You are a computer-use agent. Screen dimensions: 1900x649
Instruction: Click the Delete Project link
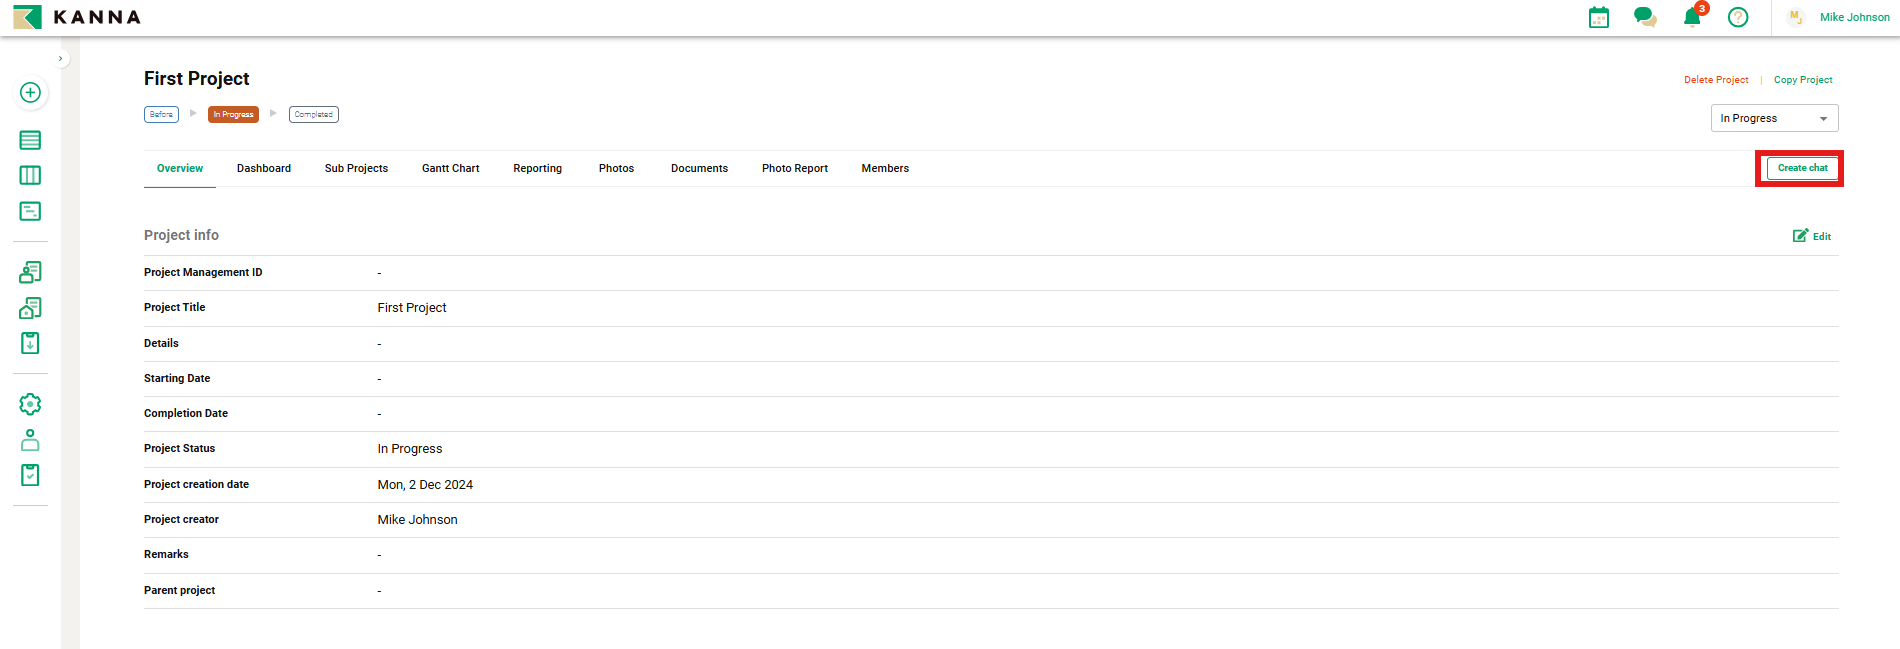pyautogui.click(x=1715, y=80)
